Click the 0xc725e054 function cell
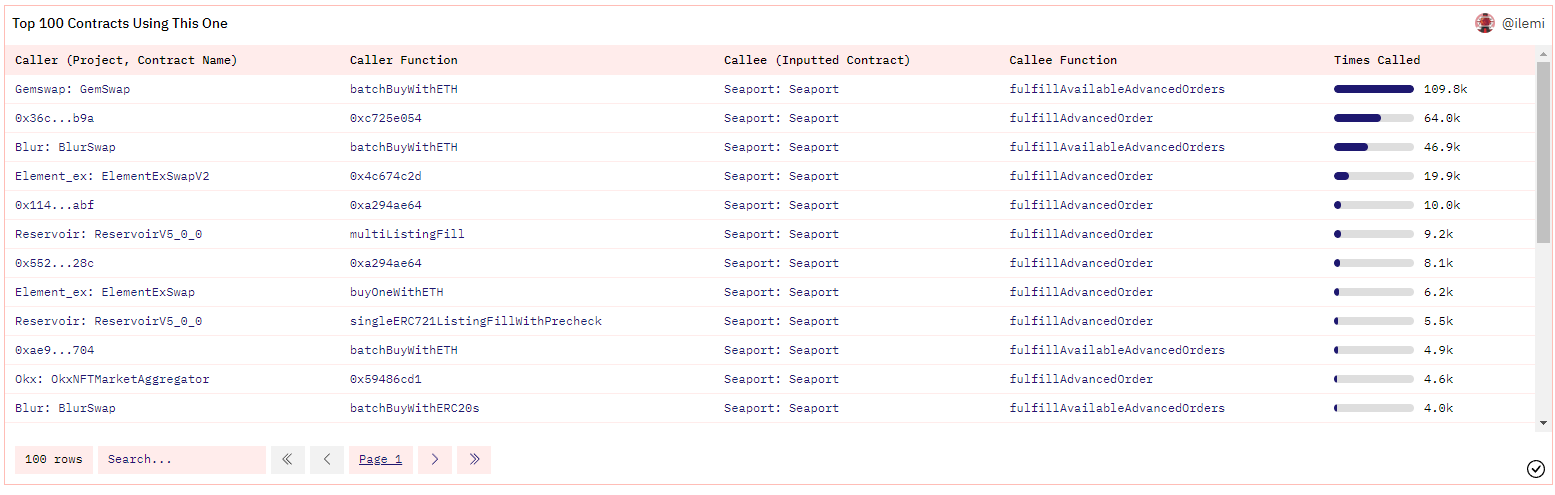The width and height of the screenshot is (1555, 495). pyautogui.click(x=386, y=118)
